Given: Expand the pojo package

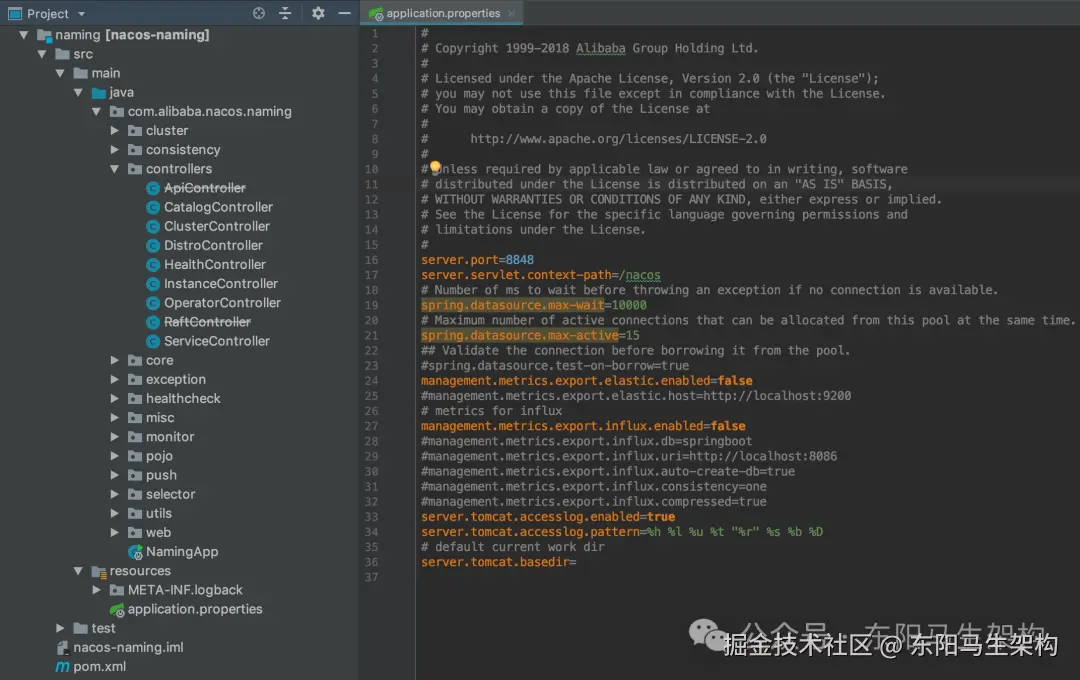Looking at the screenshot, I should coord(114,456).
